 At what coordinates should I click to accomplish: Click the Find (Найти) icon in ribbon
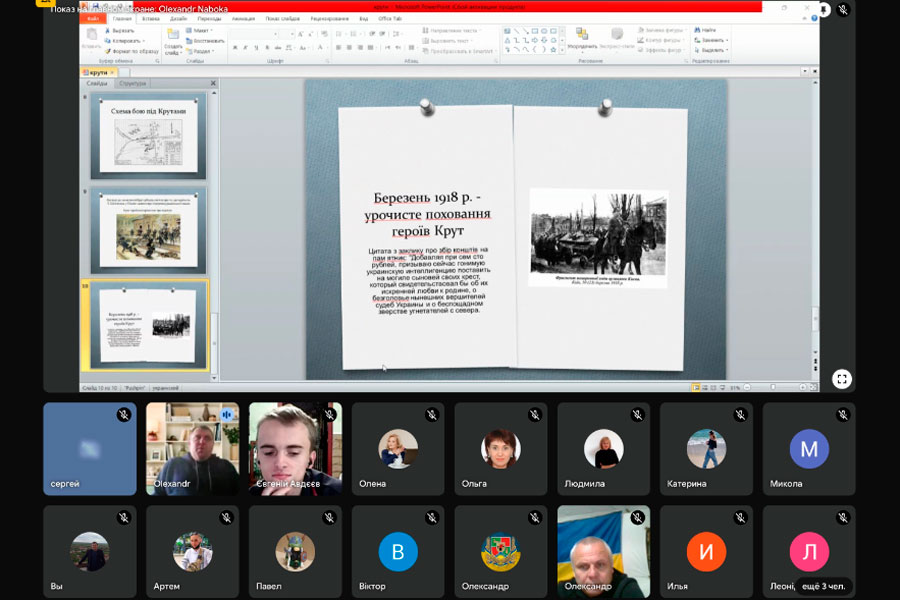(x=698, y=30)
